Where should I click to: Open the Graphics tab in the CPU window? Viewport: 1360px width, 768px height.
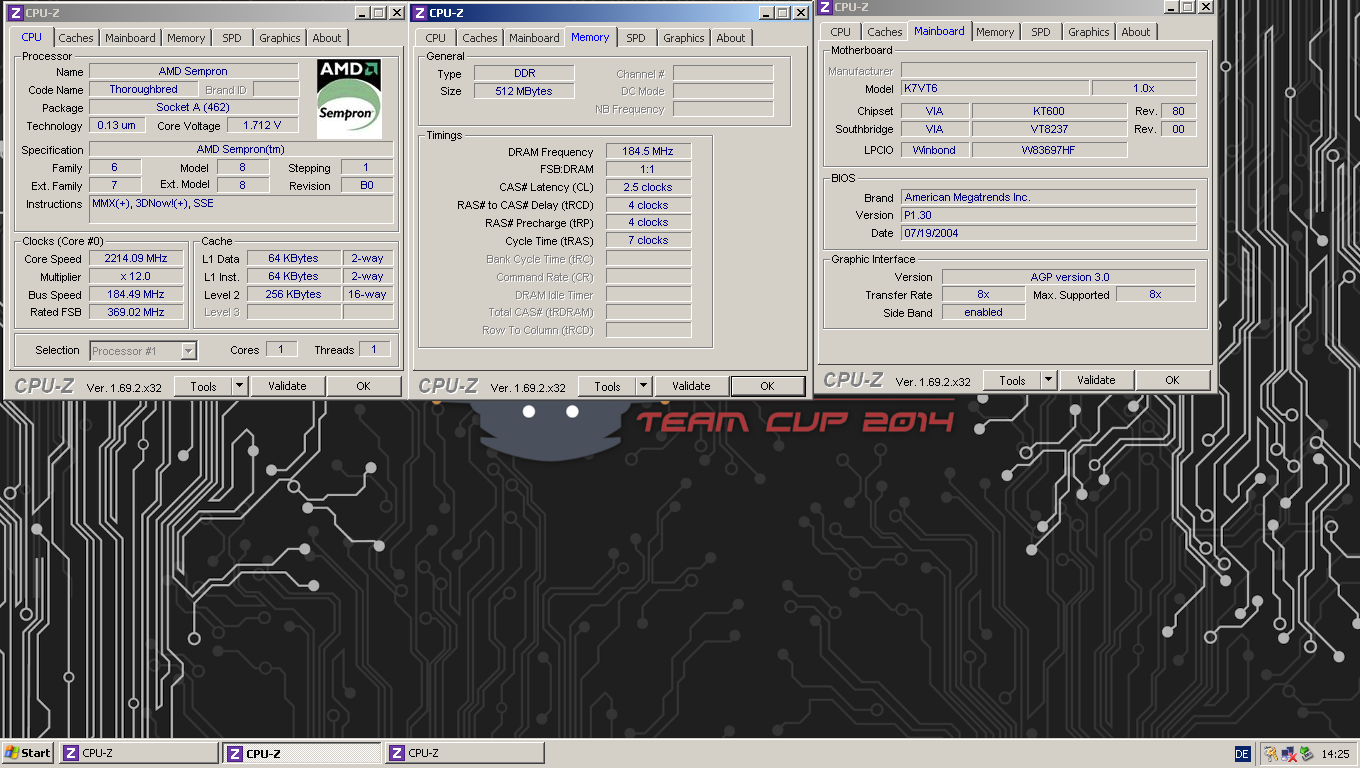pyautogui.click(x=279, y=38)
